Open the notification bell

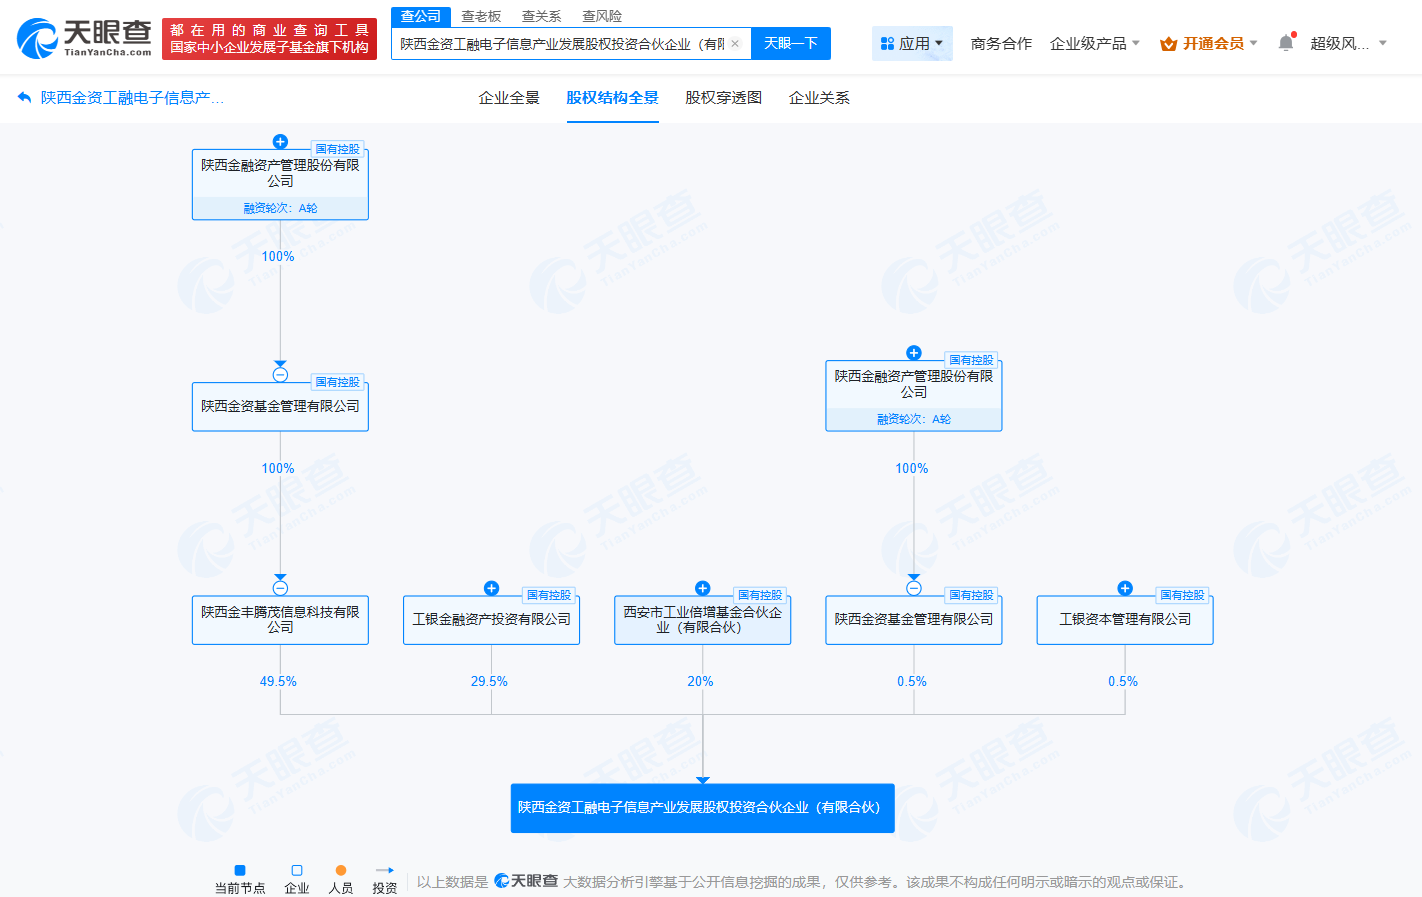1286,43
